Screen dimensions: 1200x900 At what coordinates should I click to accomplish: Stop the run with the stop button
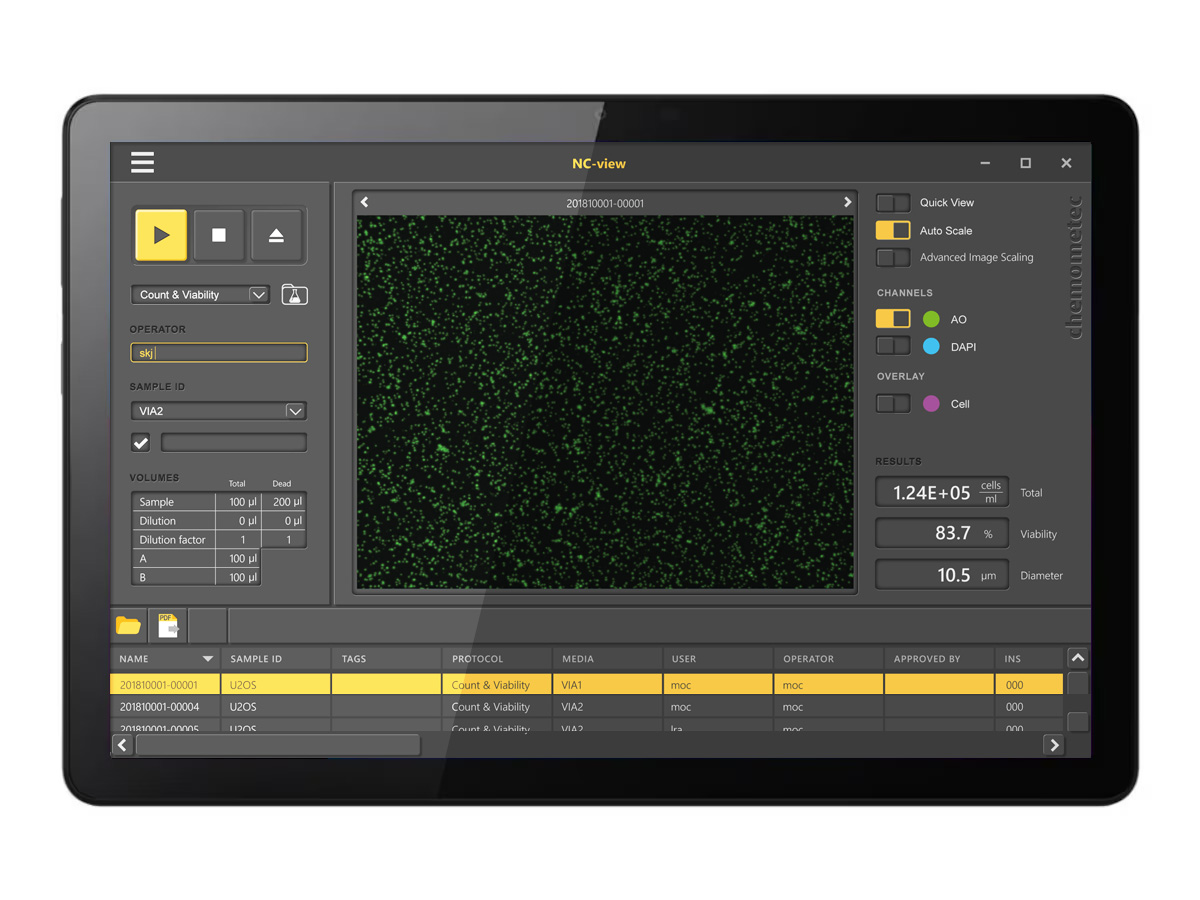pyautogui.click(x=219, y=235)
